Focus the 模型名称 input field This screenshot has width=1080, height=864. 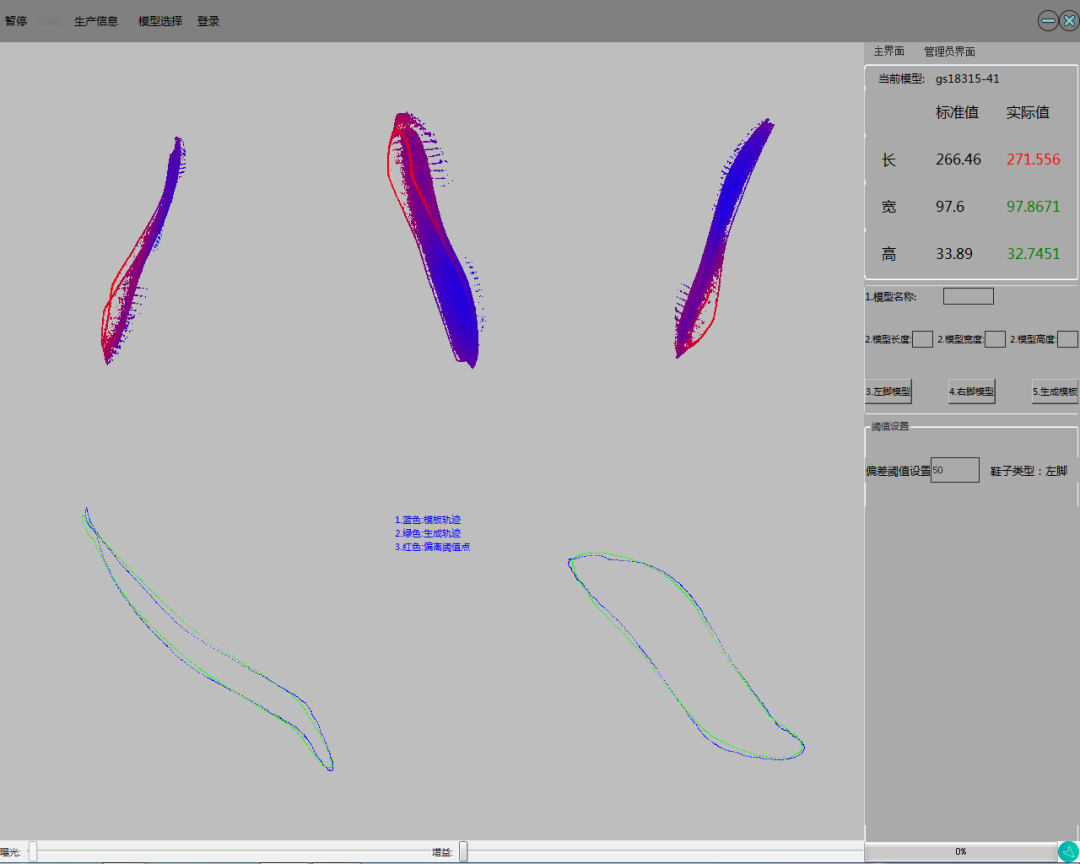(x=968, y=296)
